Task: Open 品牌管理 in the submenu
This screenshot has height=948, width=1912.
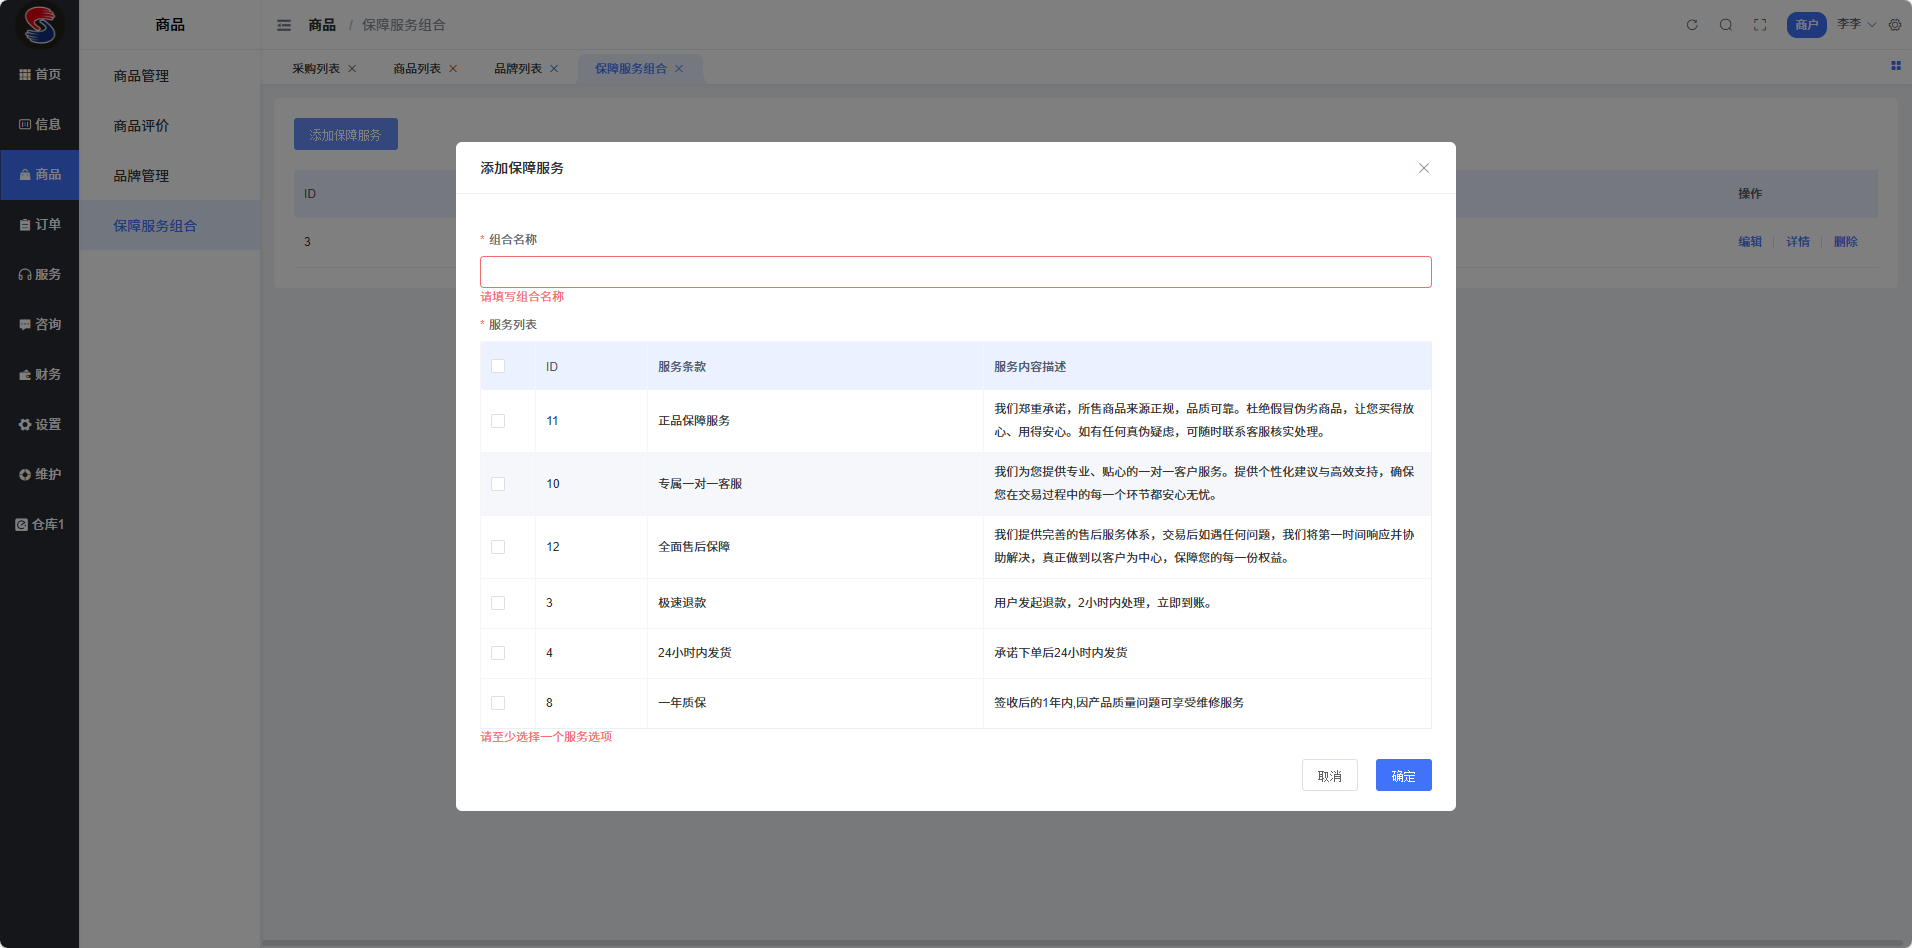Action: [141, 176]
